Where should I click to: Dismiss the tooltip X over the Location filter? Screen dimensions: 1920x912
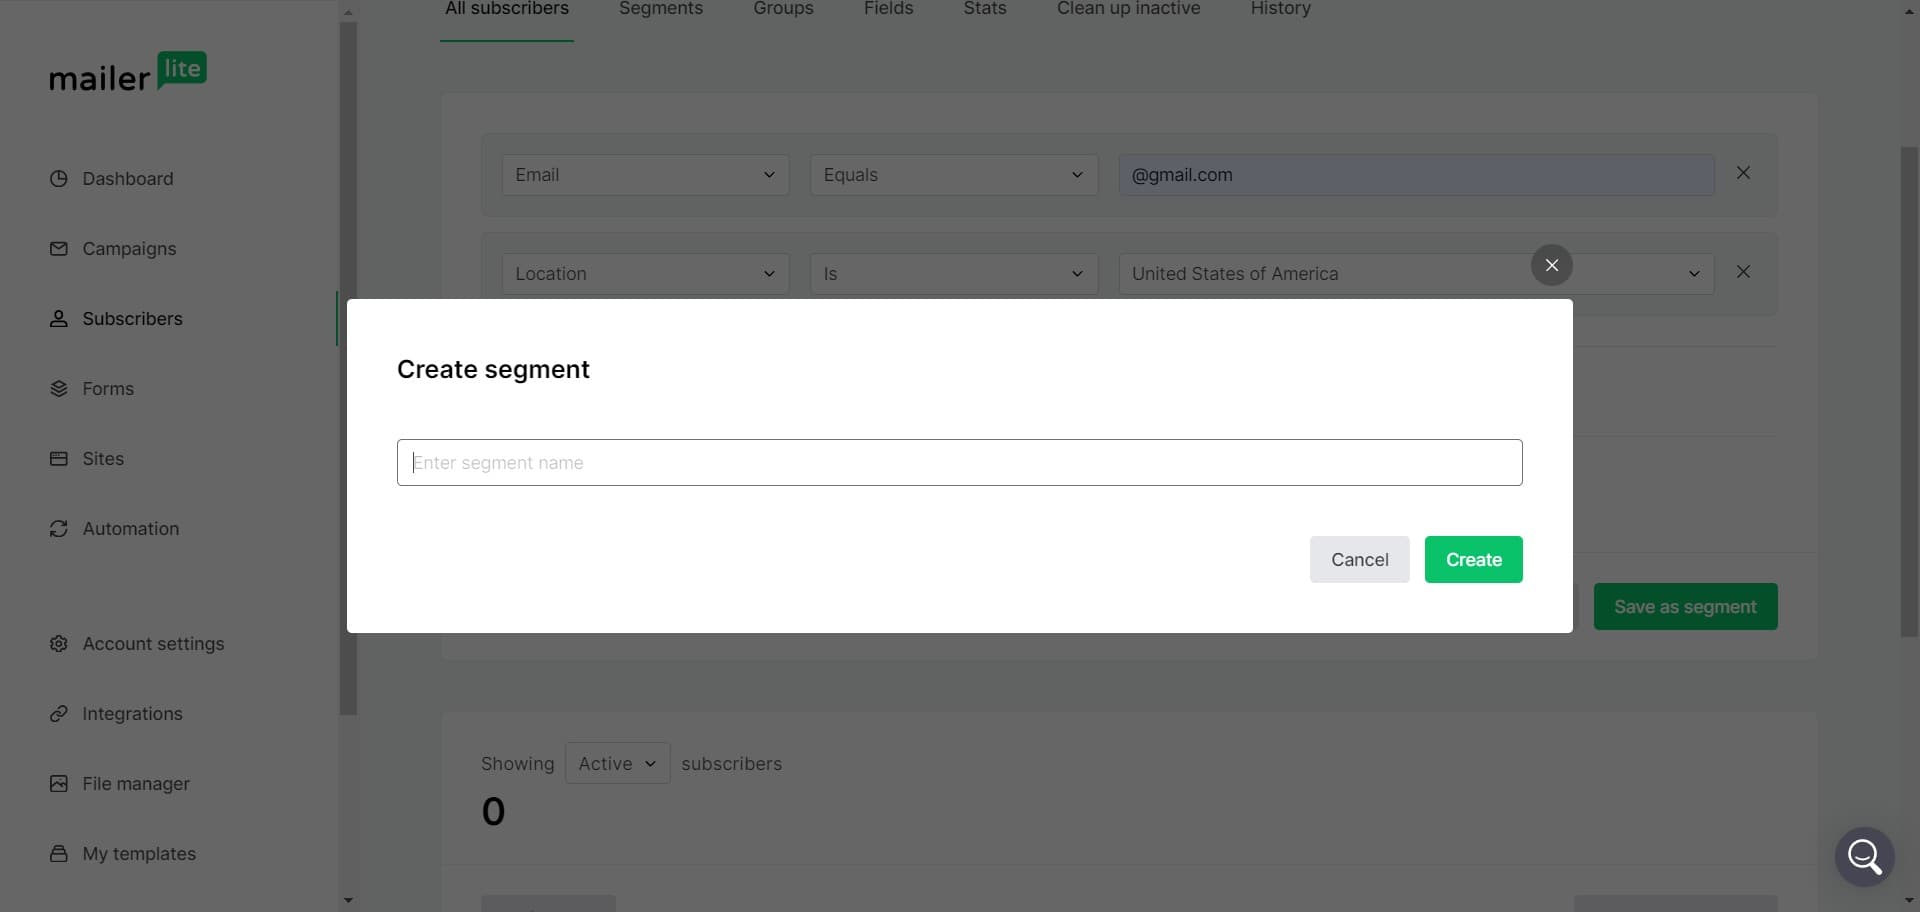tap(1551, 265)
